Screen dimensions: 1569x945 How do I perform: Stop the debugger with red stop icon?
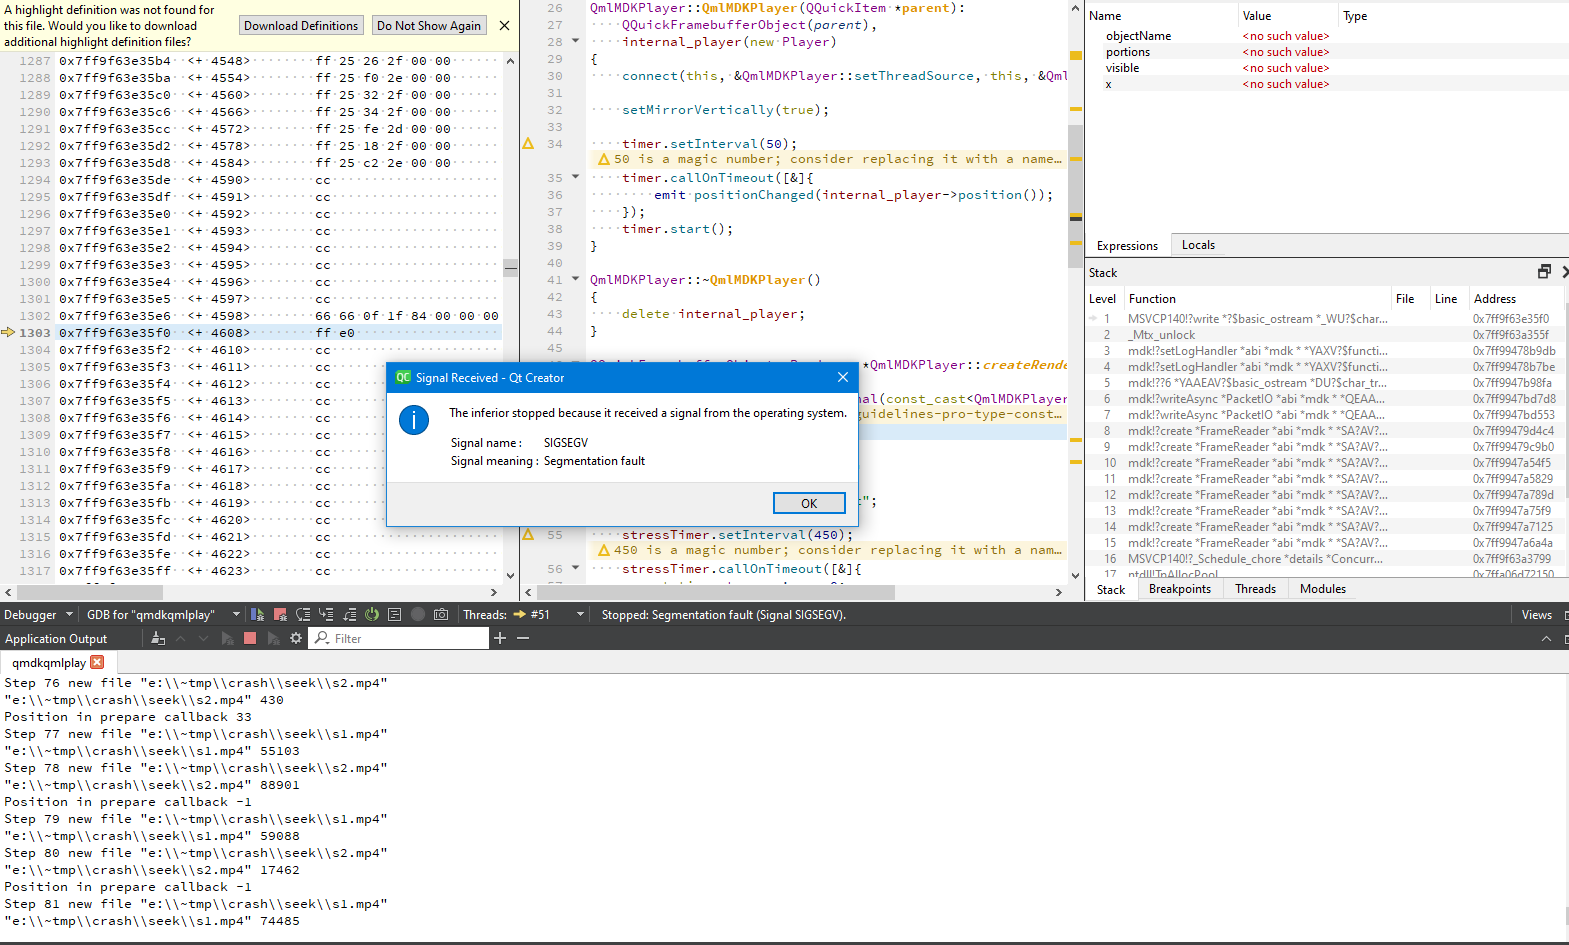tap(280, 614)
